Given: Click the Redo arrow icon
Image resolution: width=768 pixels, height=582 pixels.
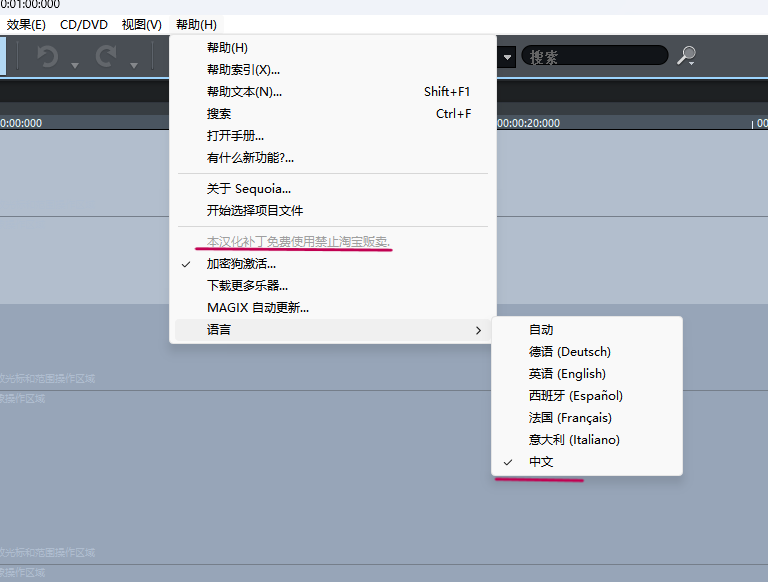Looking at the screenshot, I should point(106,56).
